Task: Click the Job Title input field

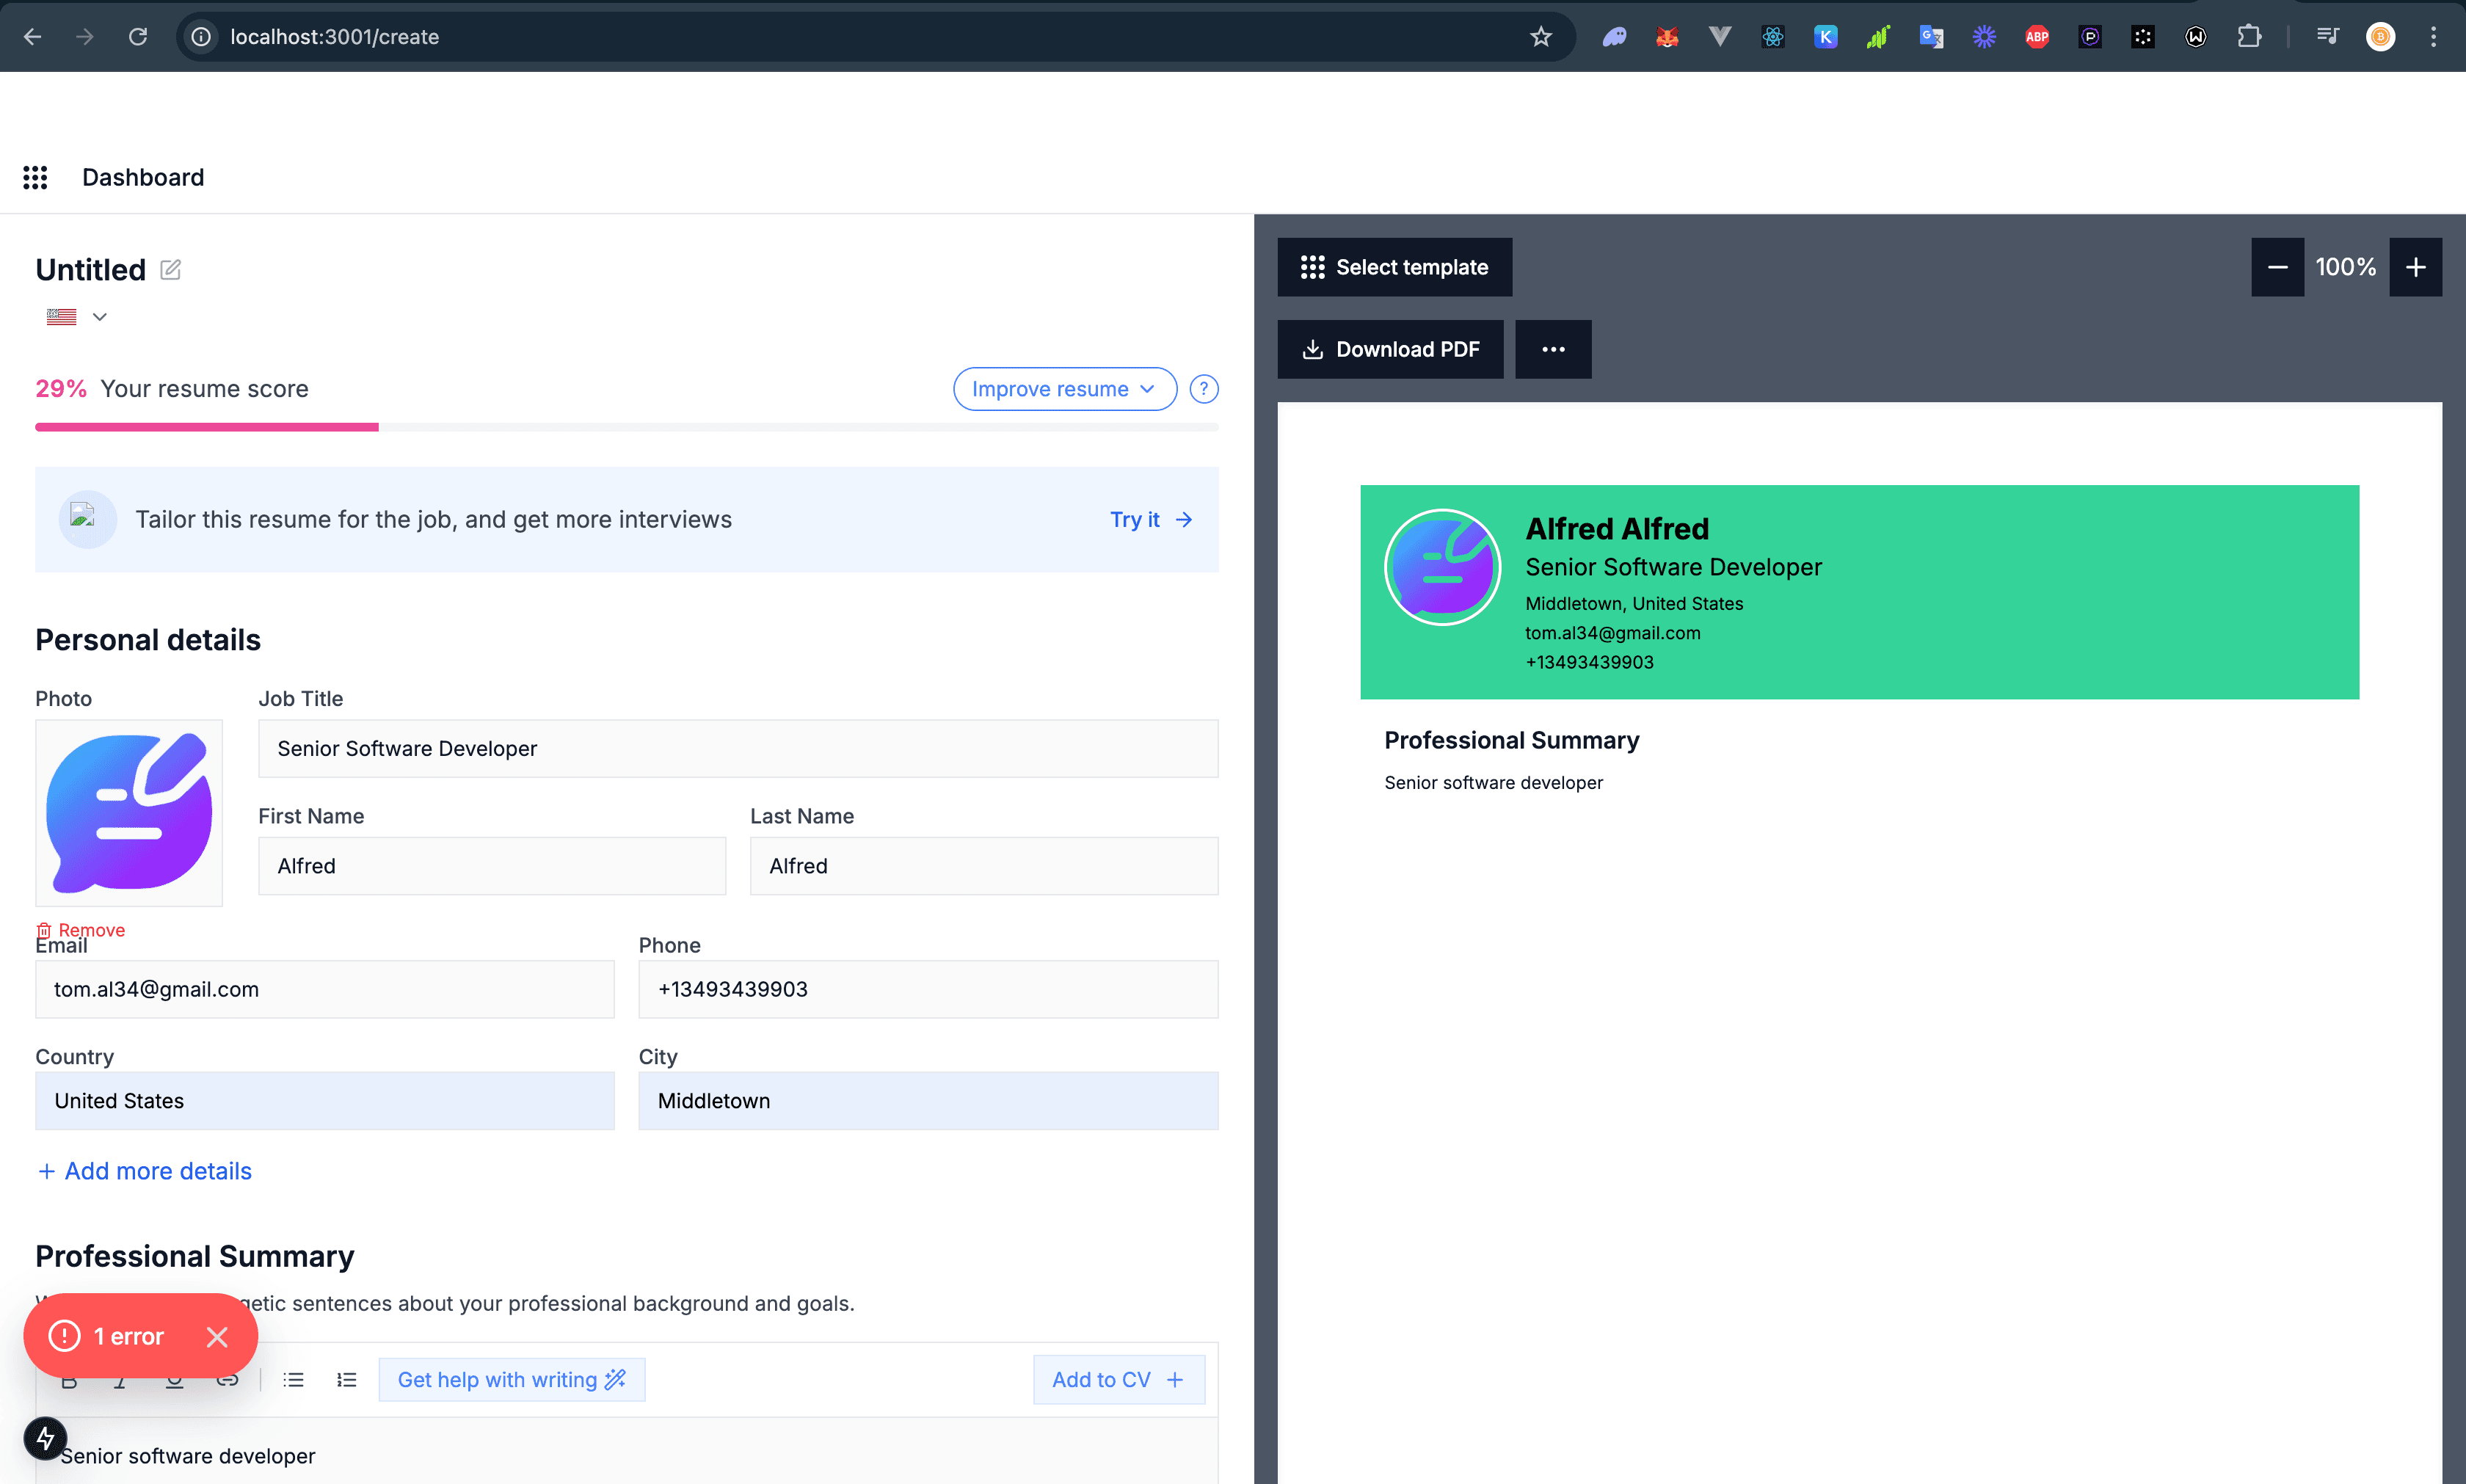Action: (x=738, y=749)
